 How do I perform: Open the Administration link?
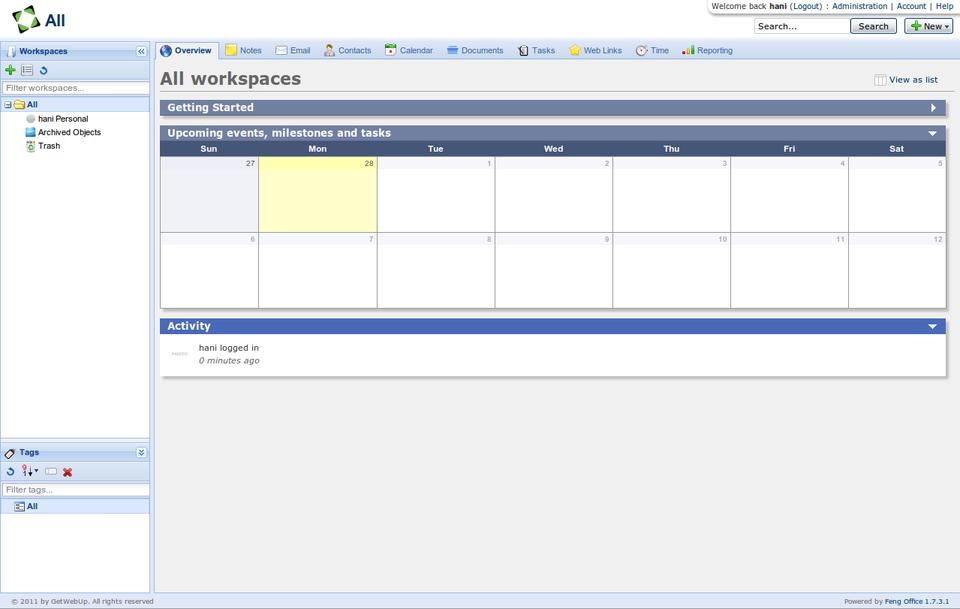pos(859,6)
